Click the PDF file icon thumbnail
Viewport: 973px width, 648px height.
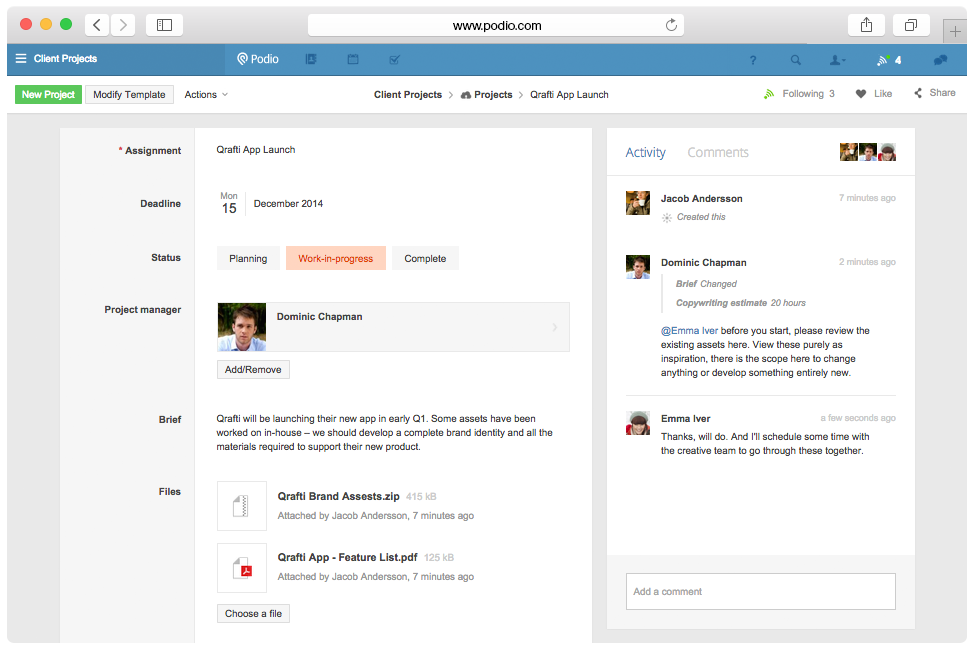tap(242, 568)
